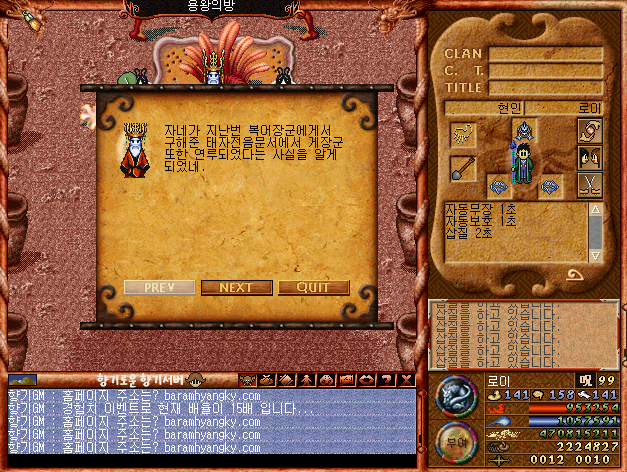The image size is (627, 472).
Task: Click the gold amount 2224827
Action: pyautogui.click(x=588, y=446)
